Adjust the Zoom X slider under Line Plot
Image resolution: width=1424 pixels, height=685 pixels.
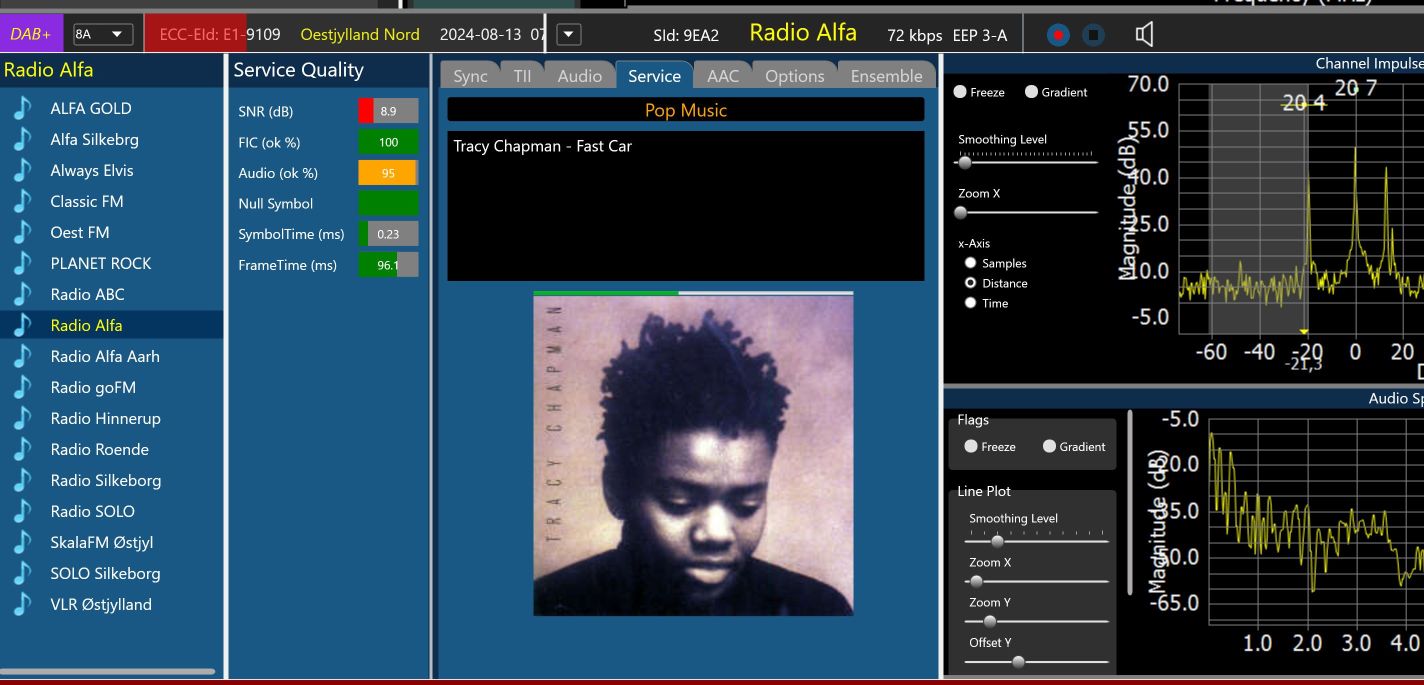tap(977, 581)
